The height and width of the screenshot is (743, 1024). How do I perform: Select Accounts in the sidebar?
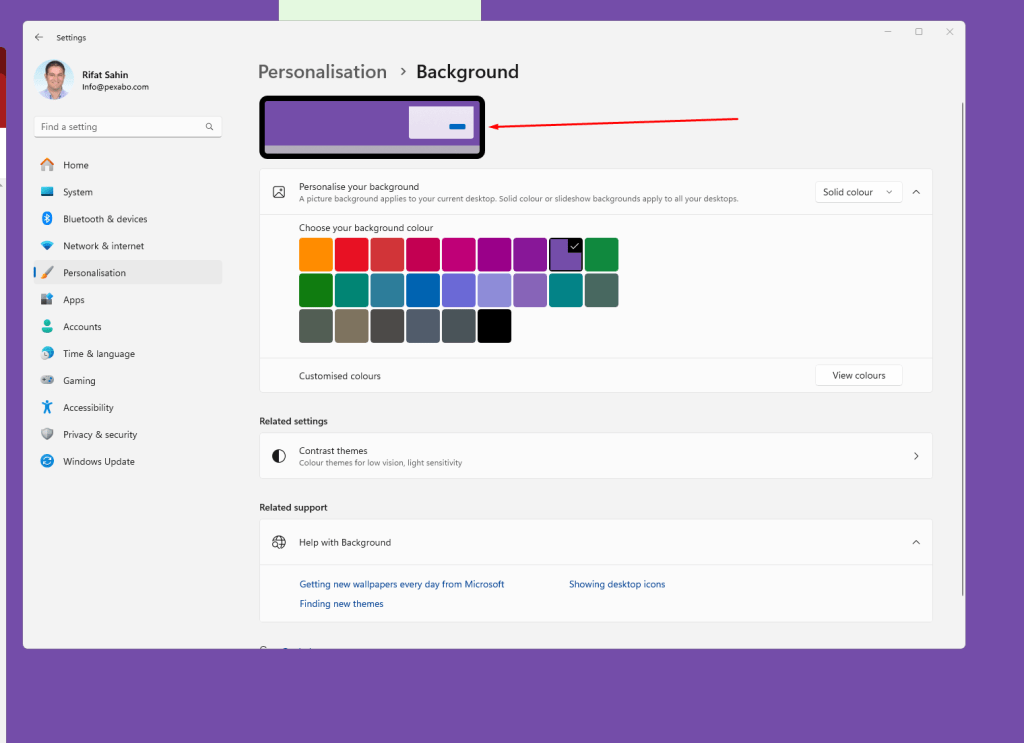coord(128,326)
